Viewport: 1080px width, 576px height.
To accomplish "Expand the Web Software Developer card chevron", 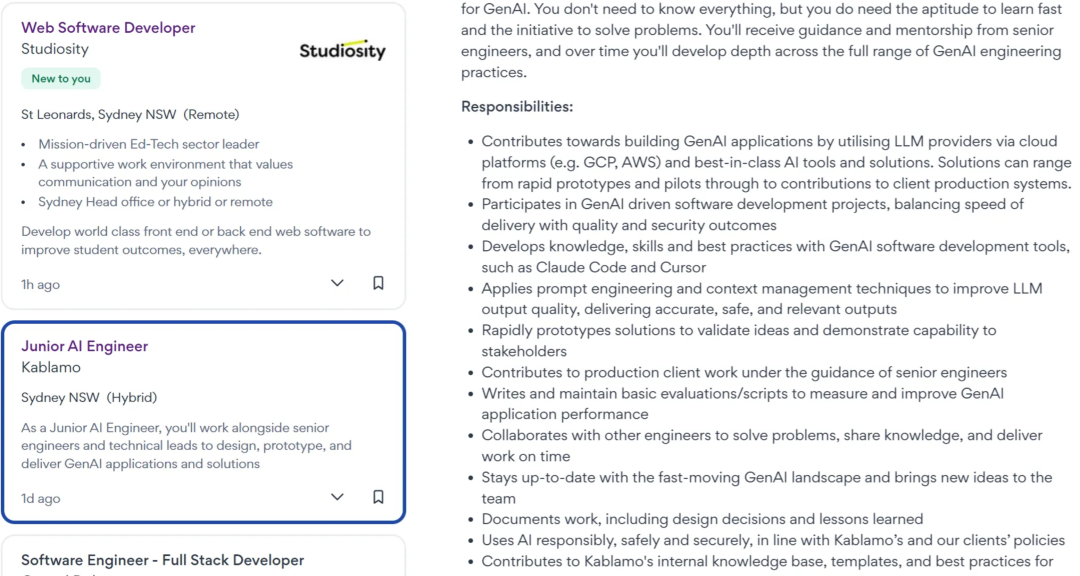I will [x=337, y=283].
